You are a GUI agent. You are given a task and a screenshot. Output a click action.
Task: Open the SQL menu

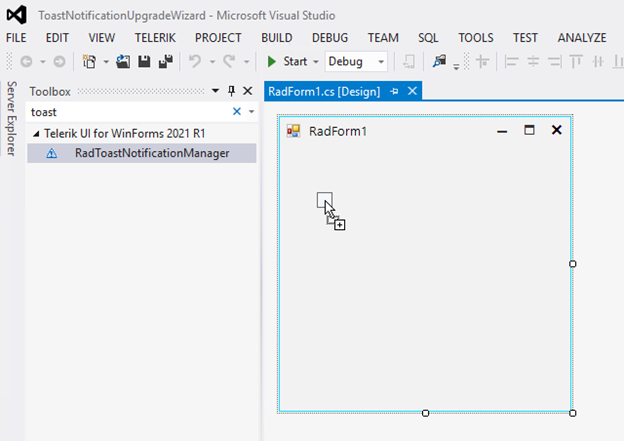click(x=428, y=38)
